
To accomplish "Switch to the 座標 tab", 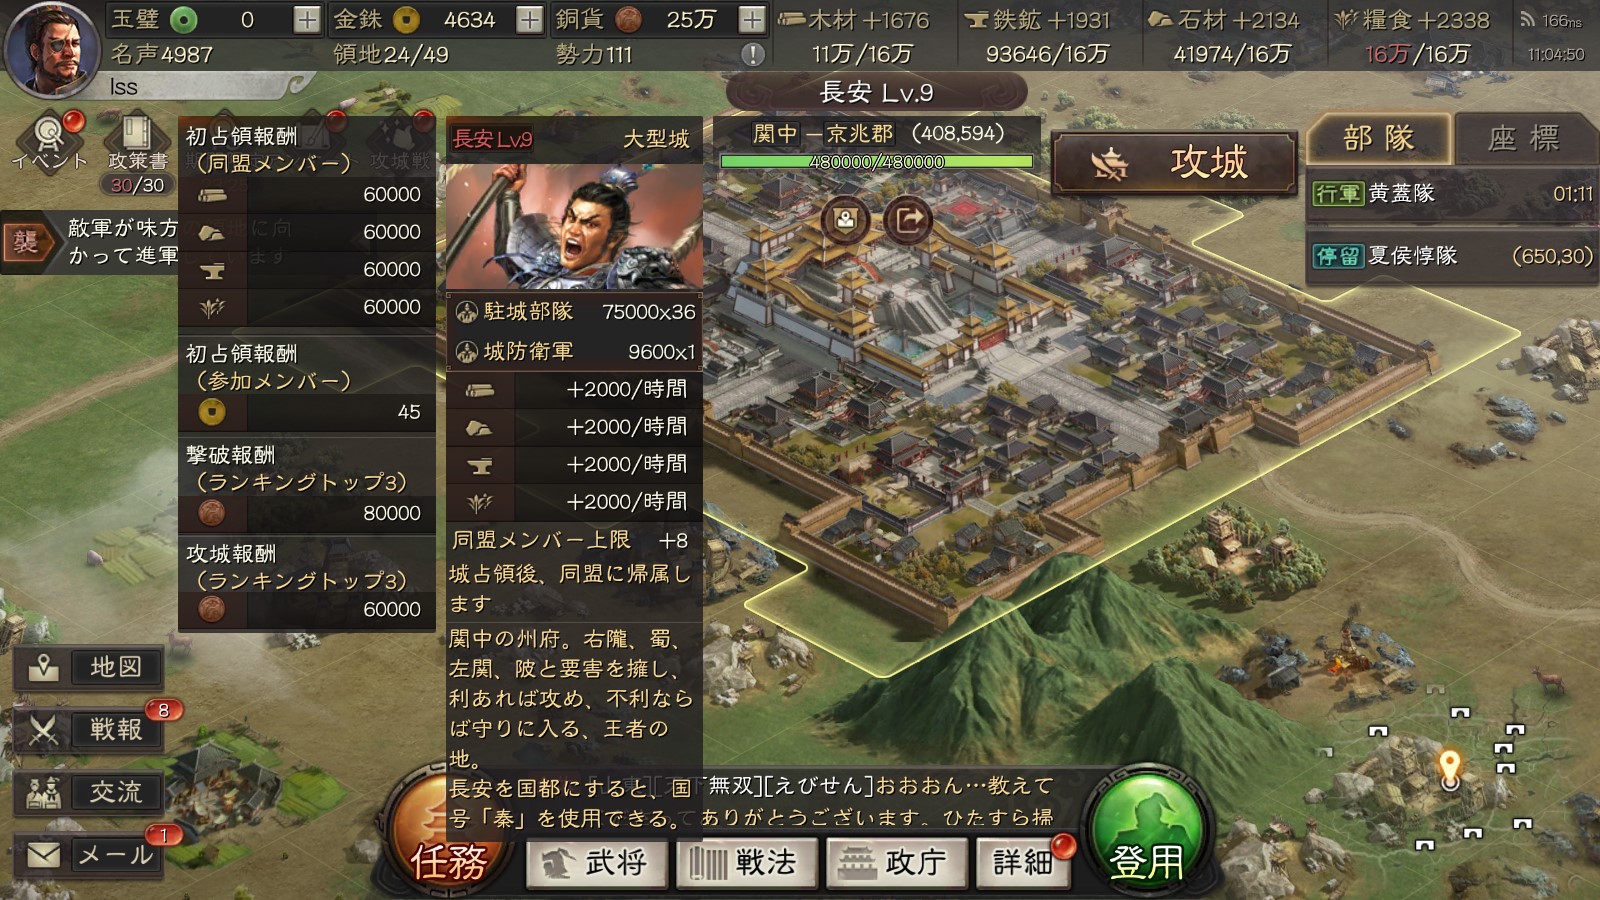I will pyautogui.click(x=1525, y=138).
